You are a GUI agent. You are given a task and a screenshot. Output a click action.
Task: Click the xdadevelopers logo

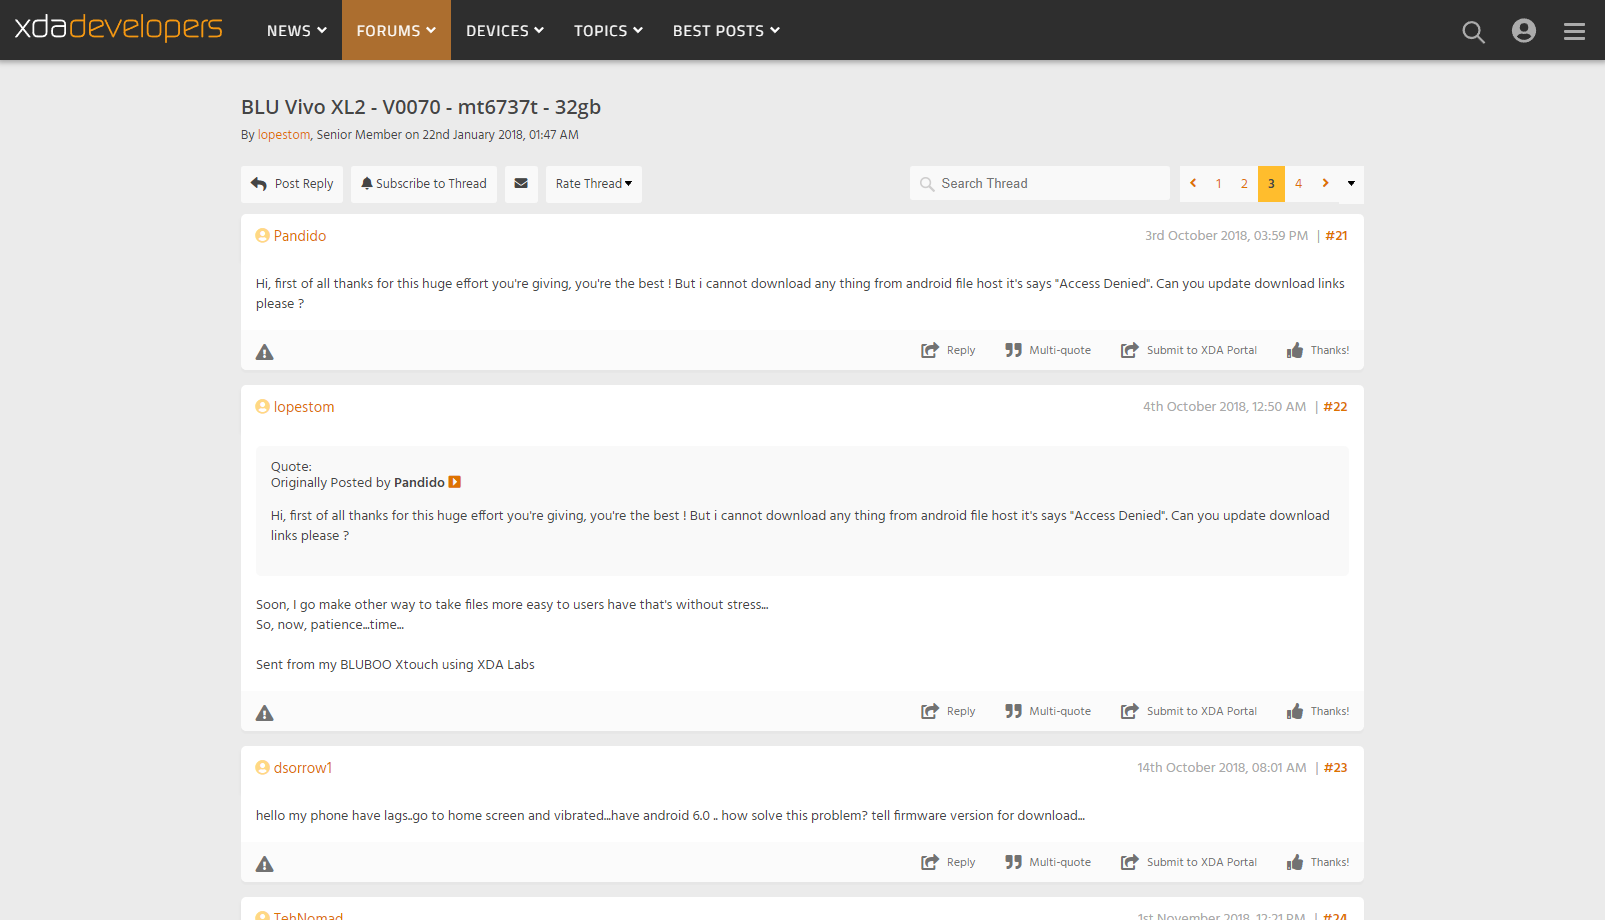tap(117, 29)
